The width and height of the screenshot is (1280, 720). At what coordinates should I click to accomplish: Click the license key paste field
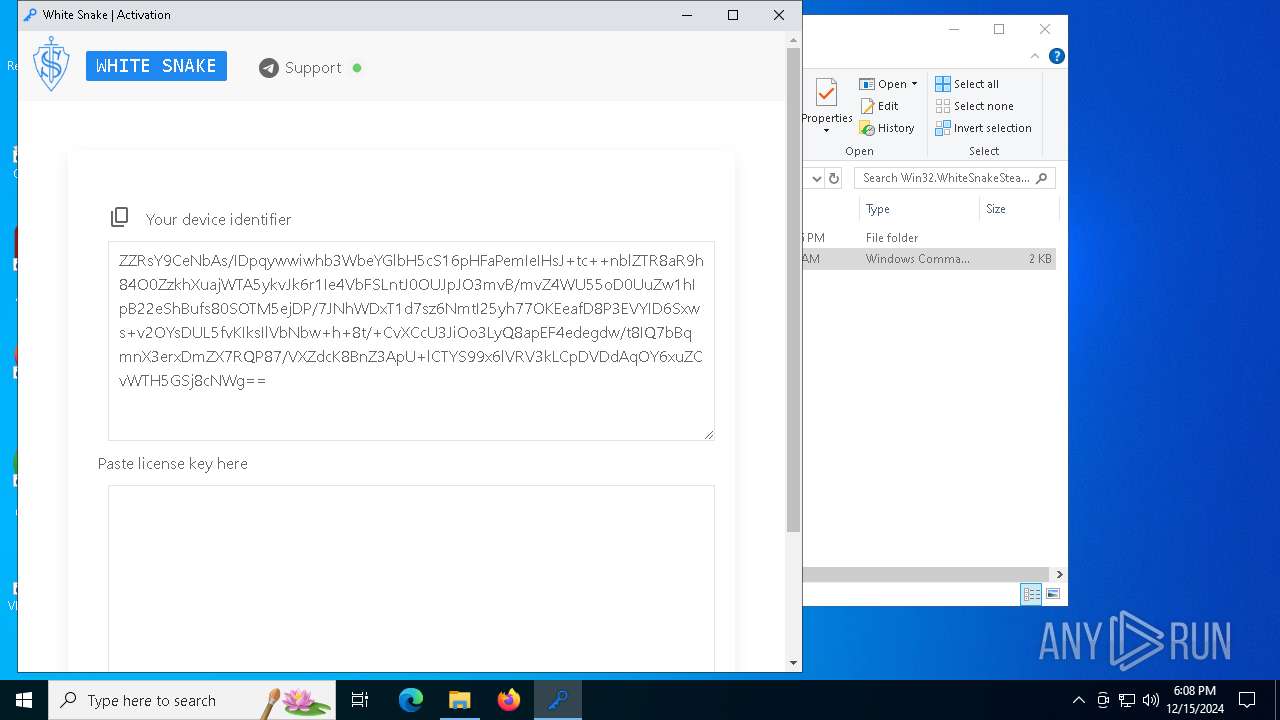pos(411,578)
